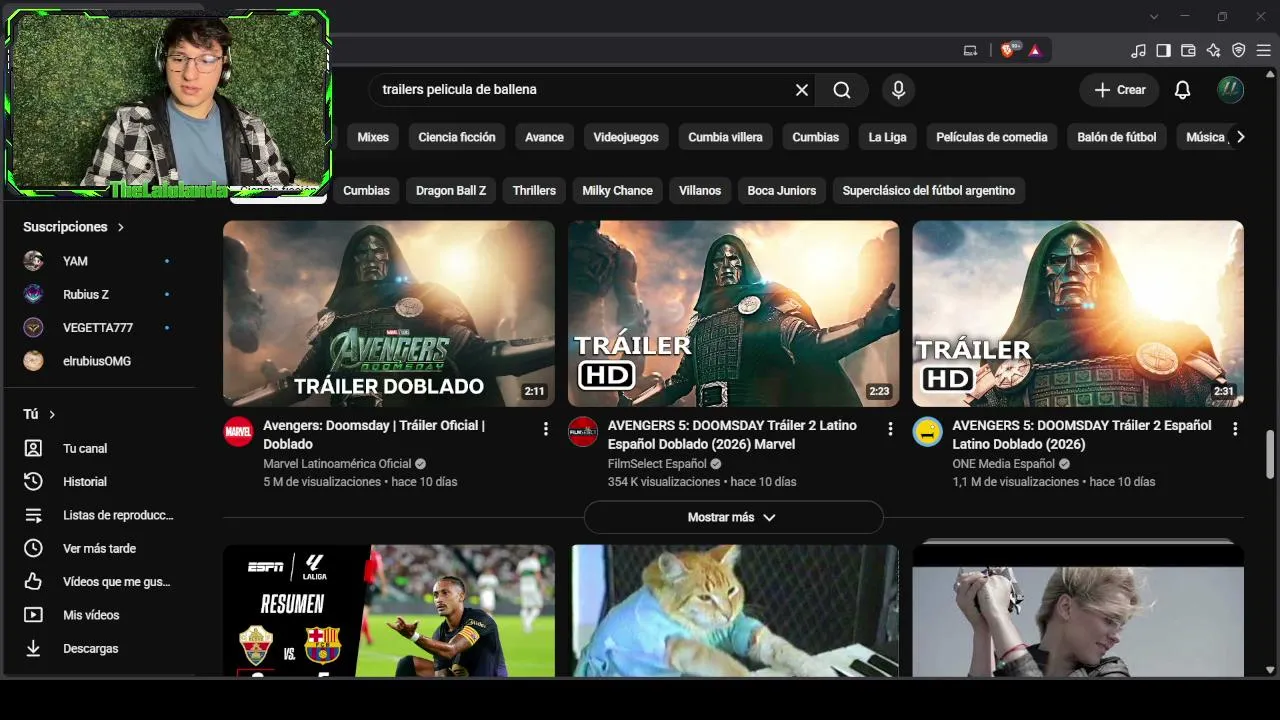
Task: Select the Mixes filter chip
Action: (x=373, y=137)
